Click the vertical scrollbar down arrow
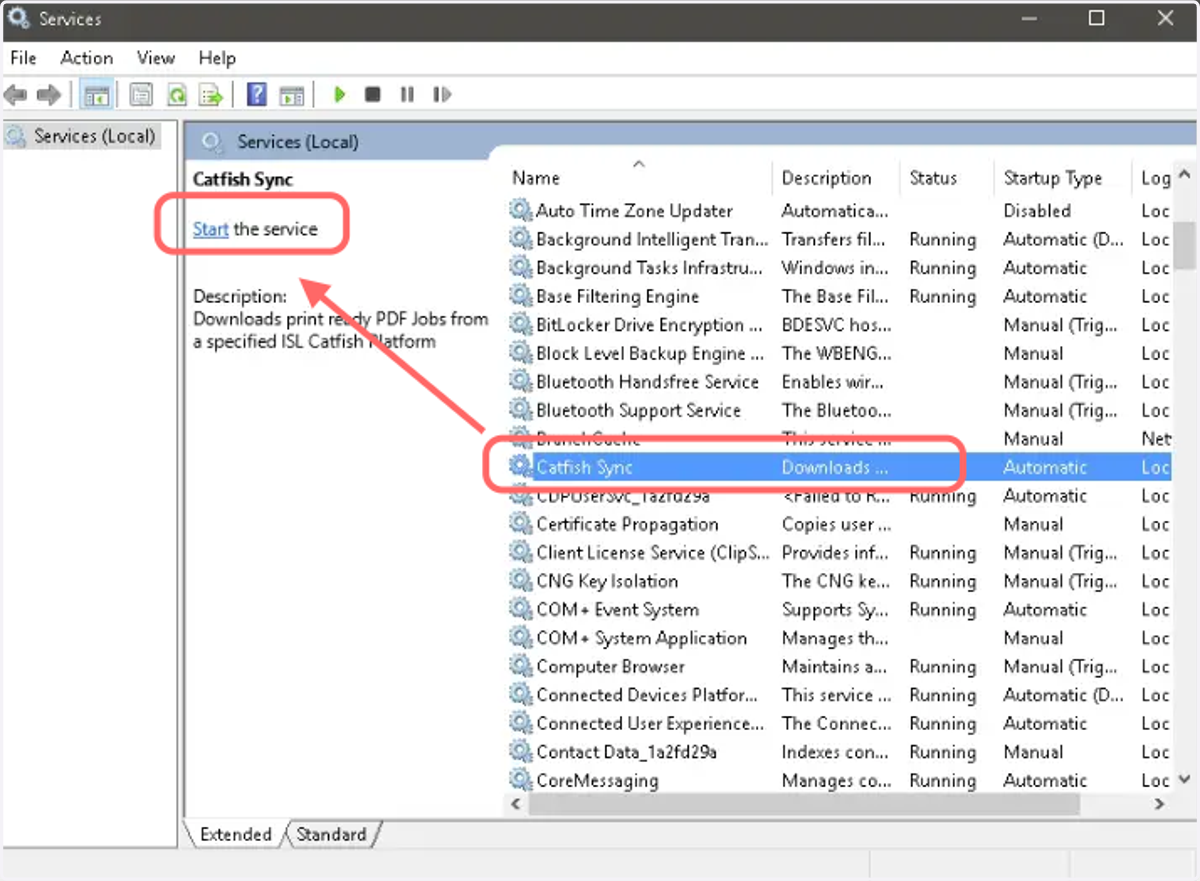The height and width of the screenshot is (881, 1200). coord(1184,780)
